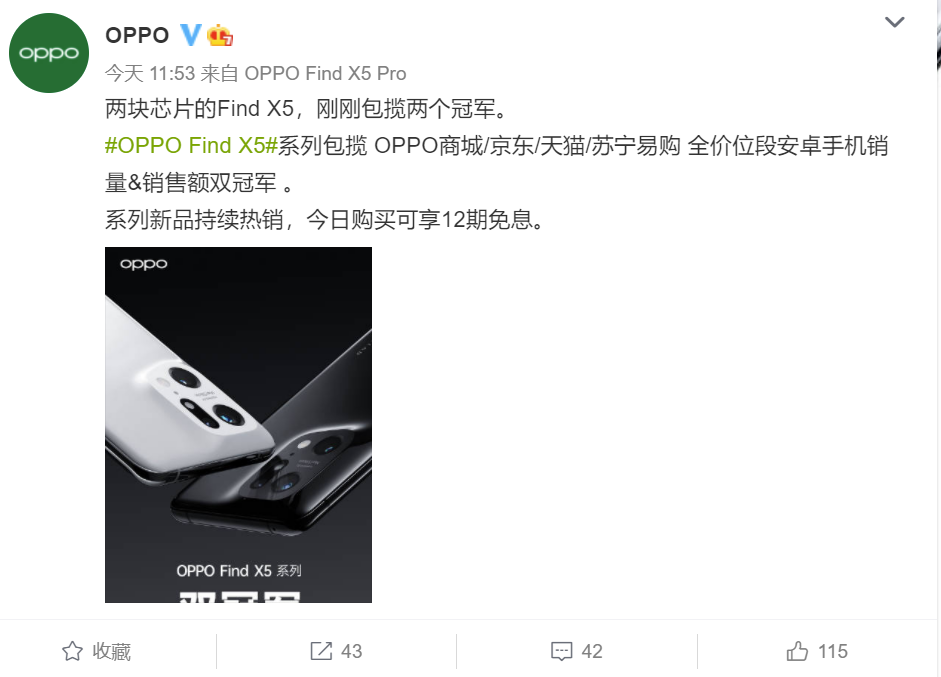Enlarge the Find X5 phones image
Viewport: 941px width, 677px height.
click(238, 424)
